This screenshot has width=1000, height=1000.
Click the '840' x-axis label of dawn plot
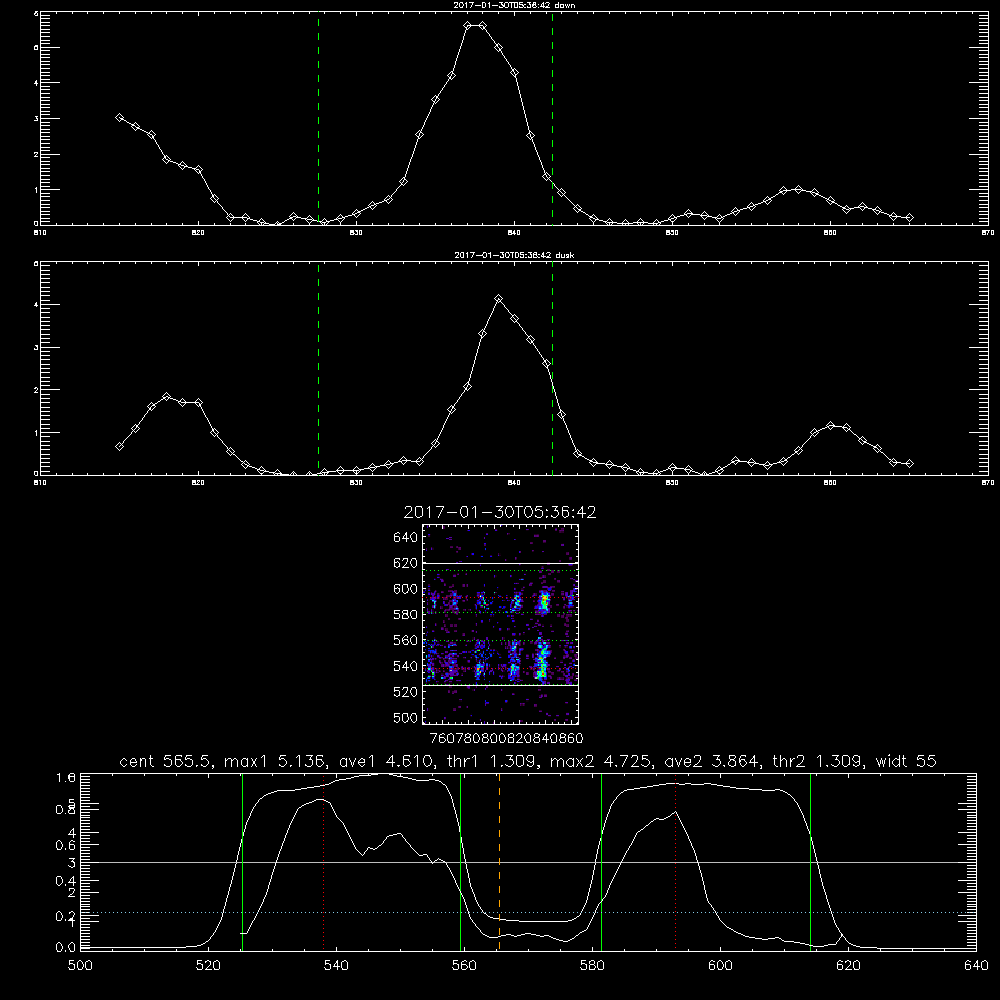pyautogui.click(x=514, y=233)
